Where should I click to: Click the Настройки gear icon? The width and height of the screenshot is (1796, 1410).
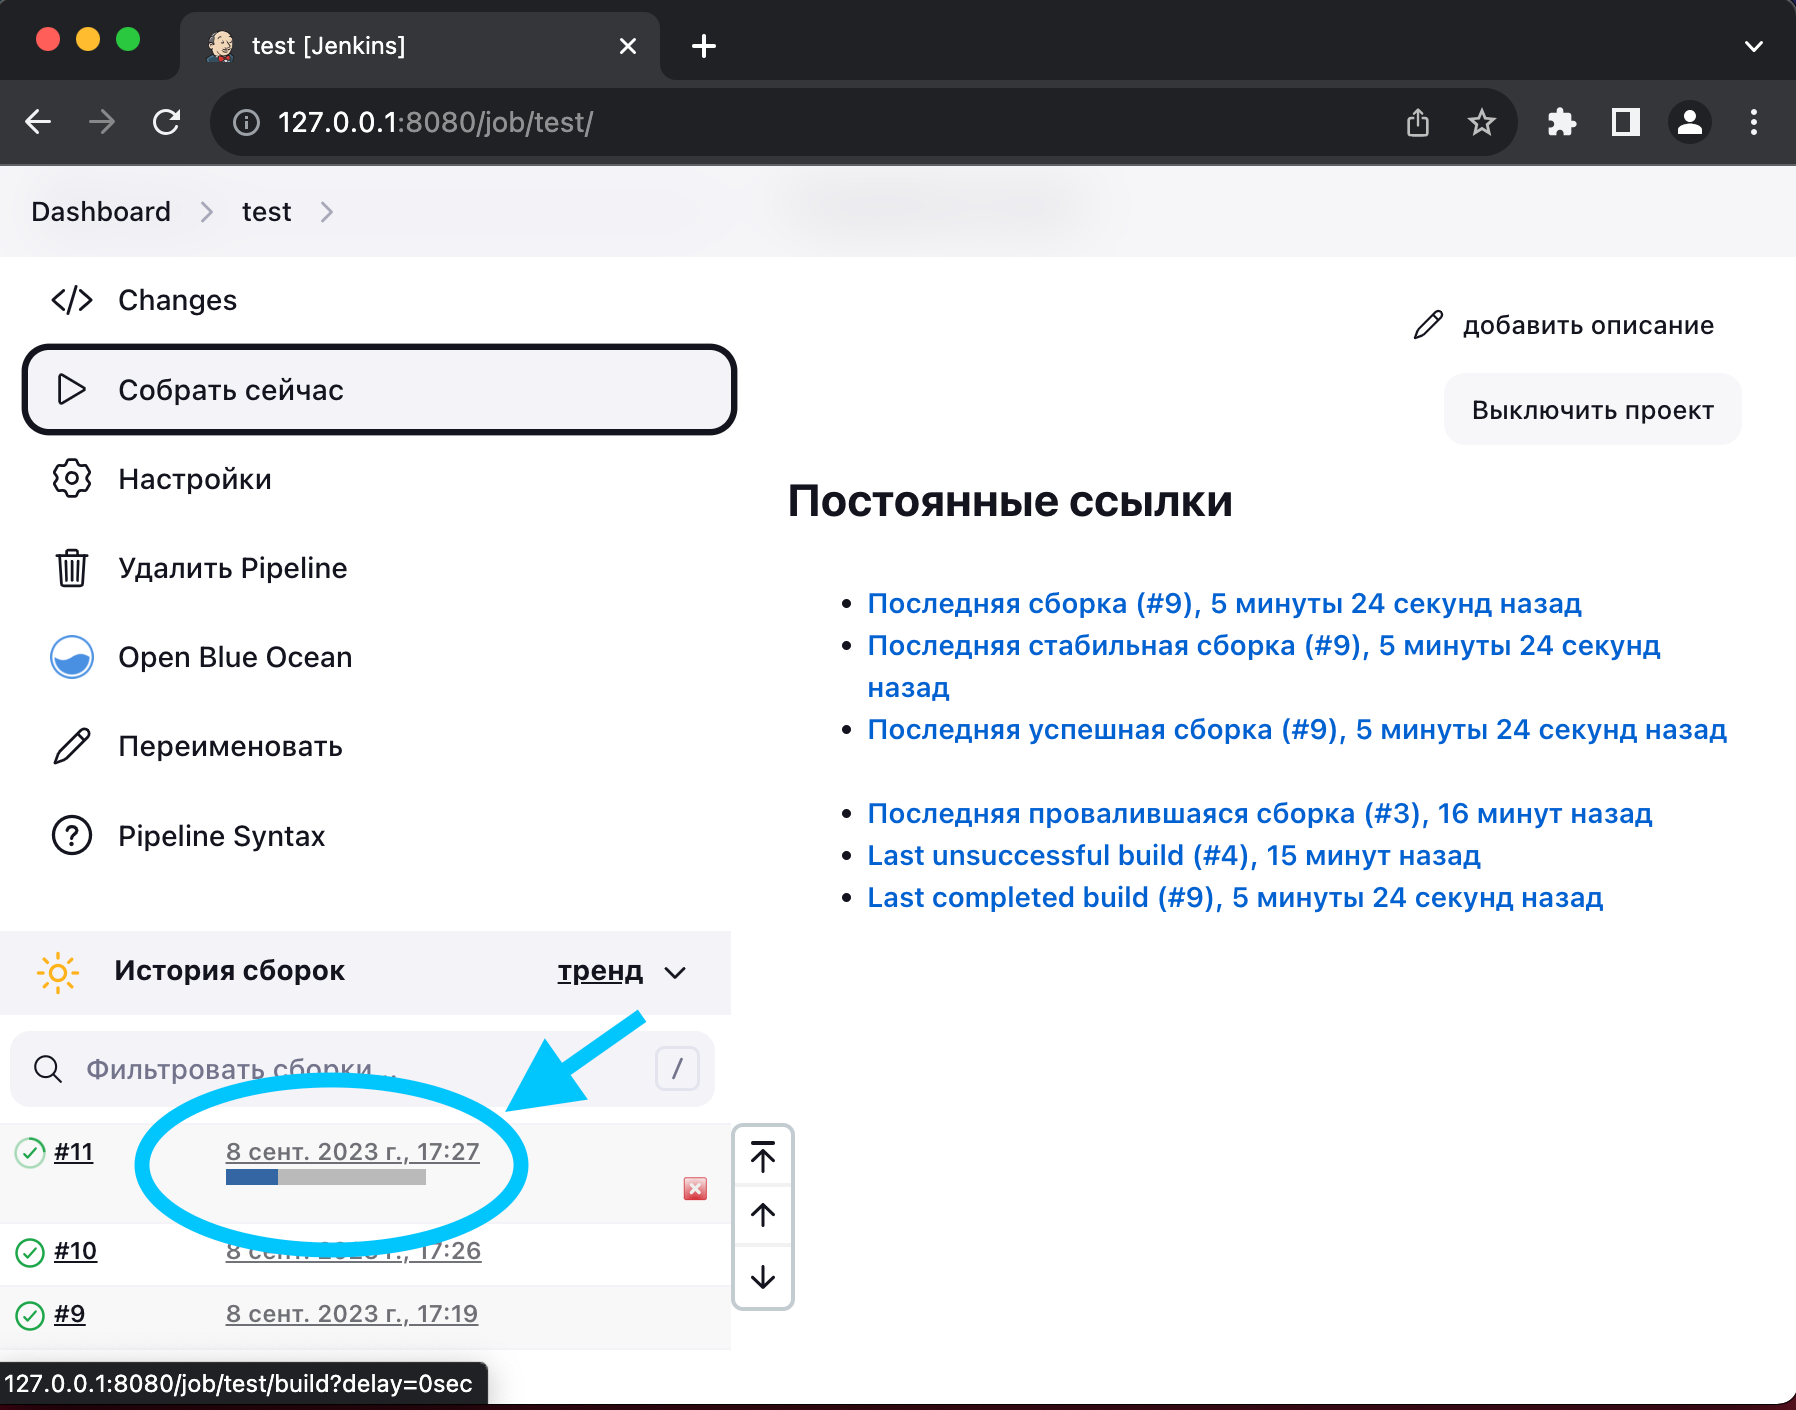click(72, 479)
